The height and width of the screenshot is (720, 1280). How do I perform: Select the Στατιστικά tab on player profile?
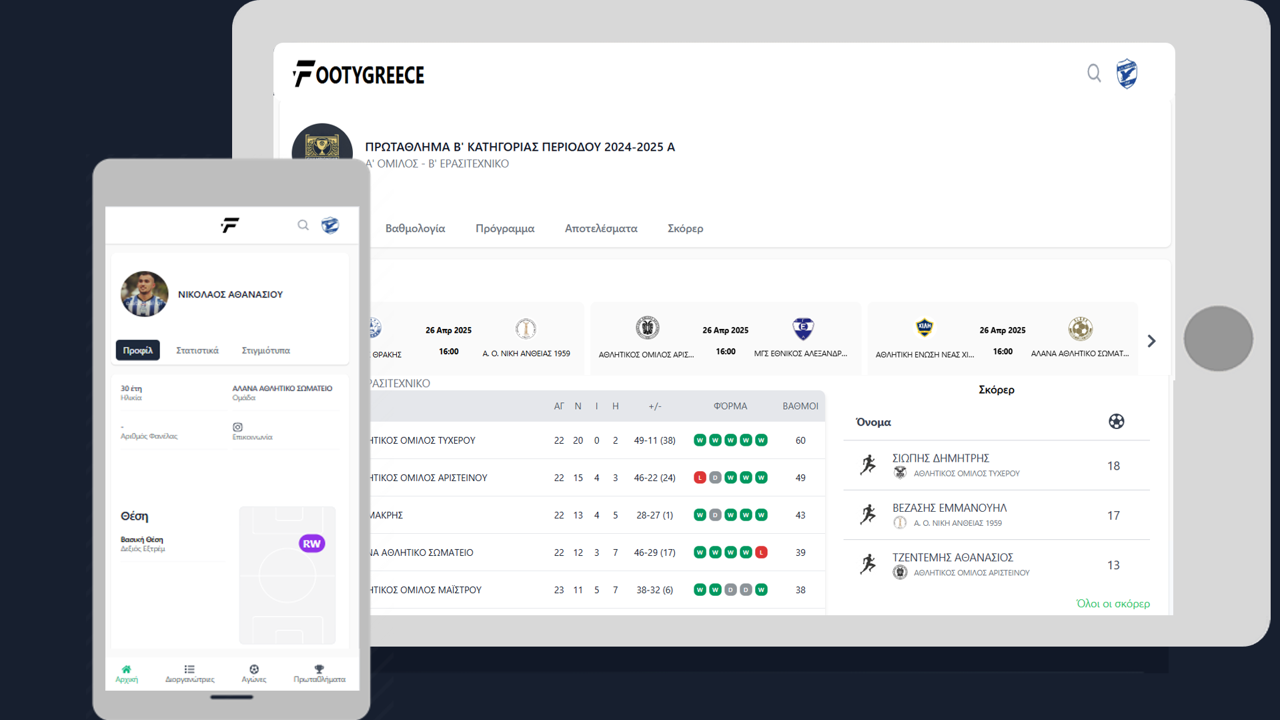197,351
